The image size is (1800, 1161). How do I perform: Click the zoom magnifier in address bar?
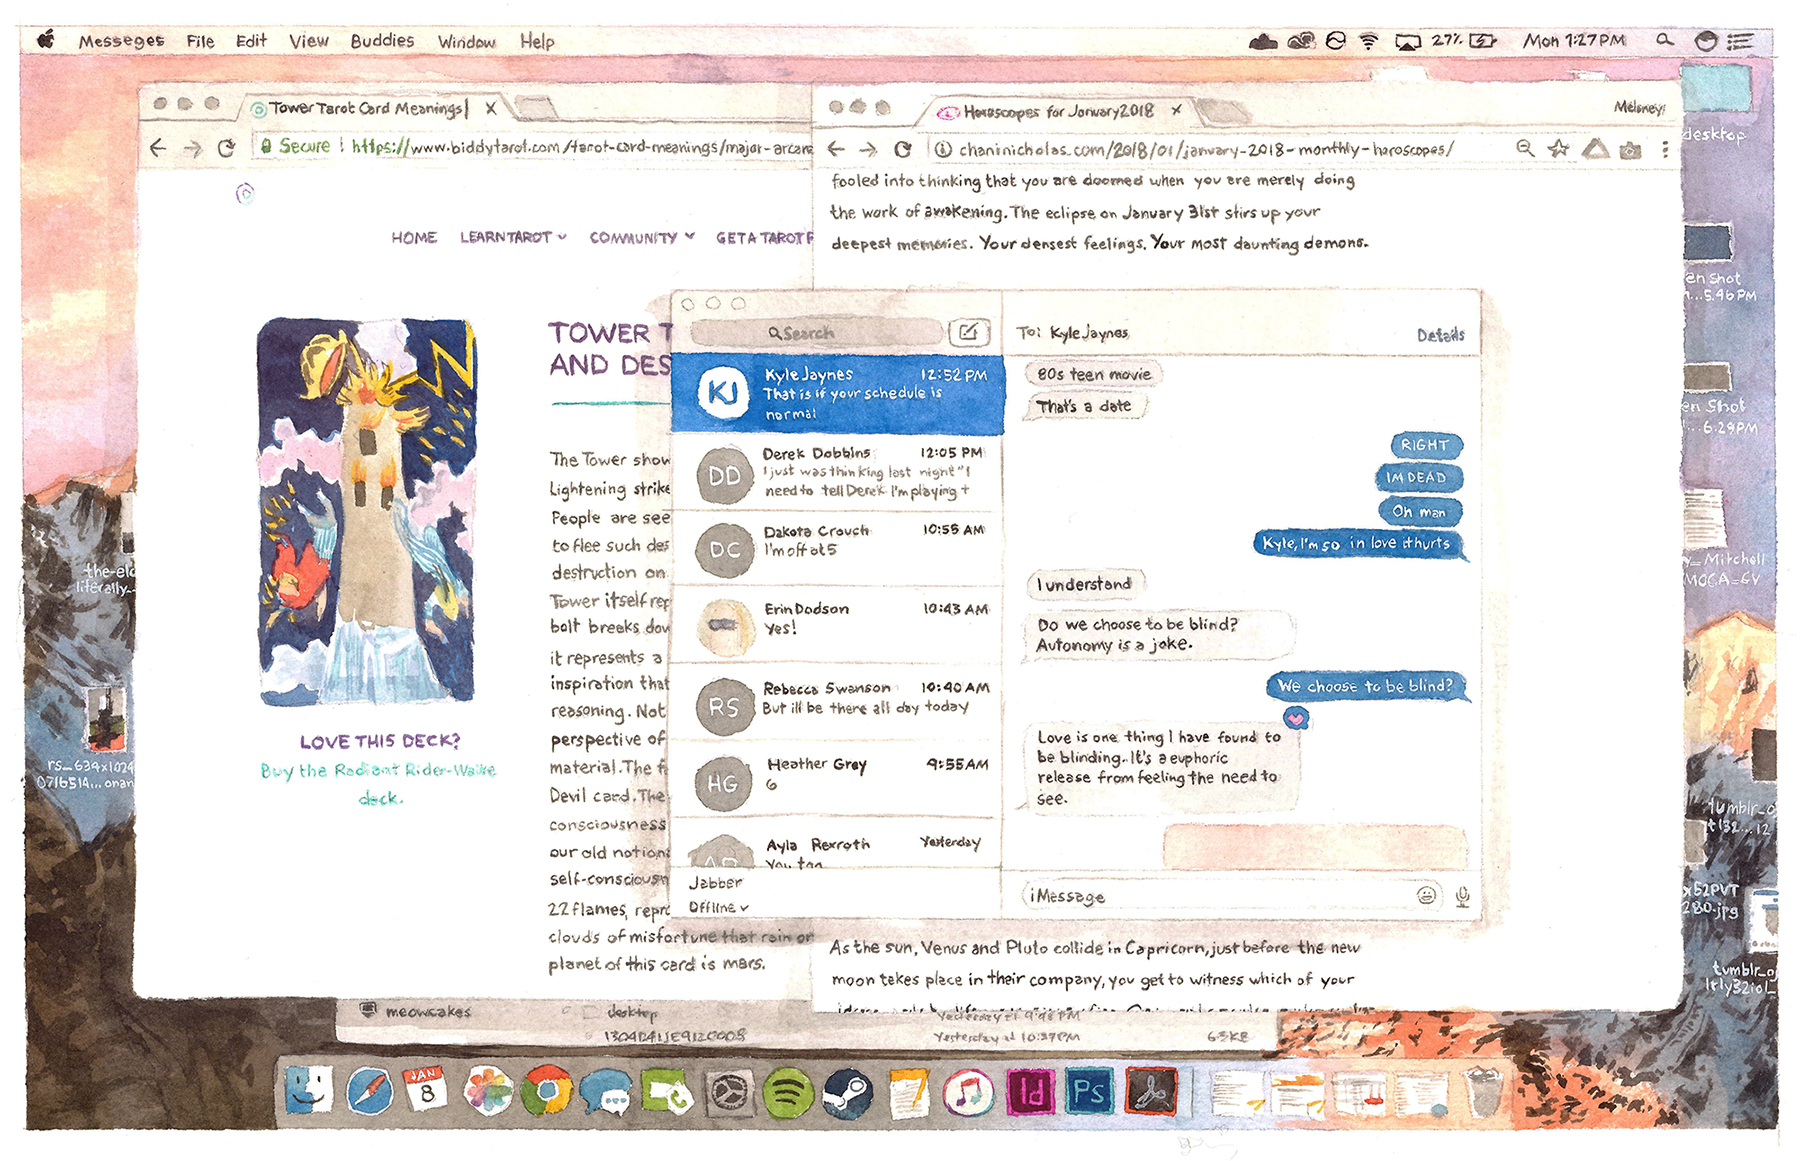1525,148
